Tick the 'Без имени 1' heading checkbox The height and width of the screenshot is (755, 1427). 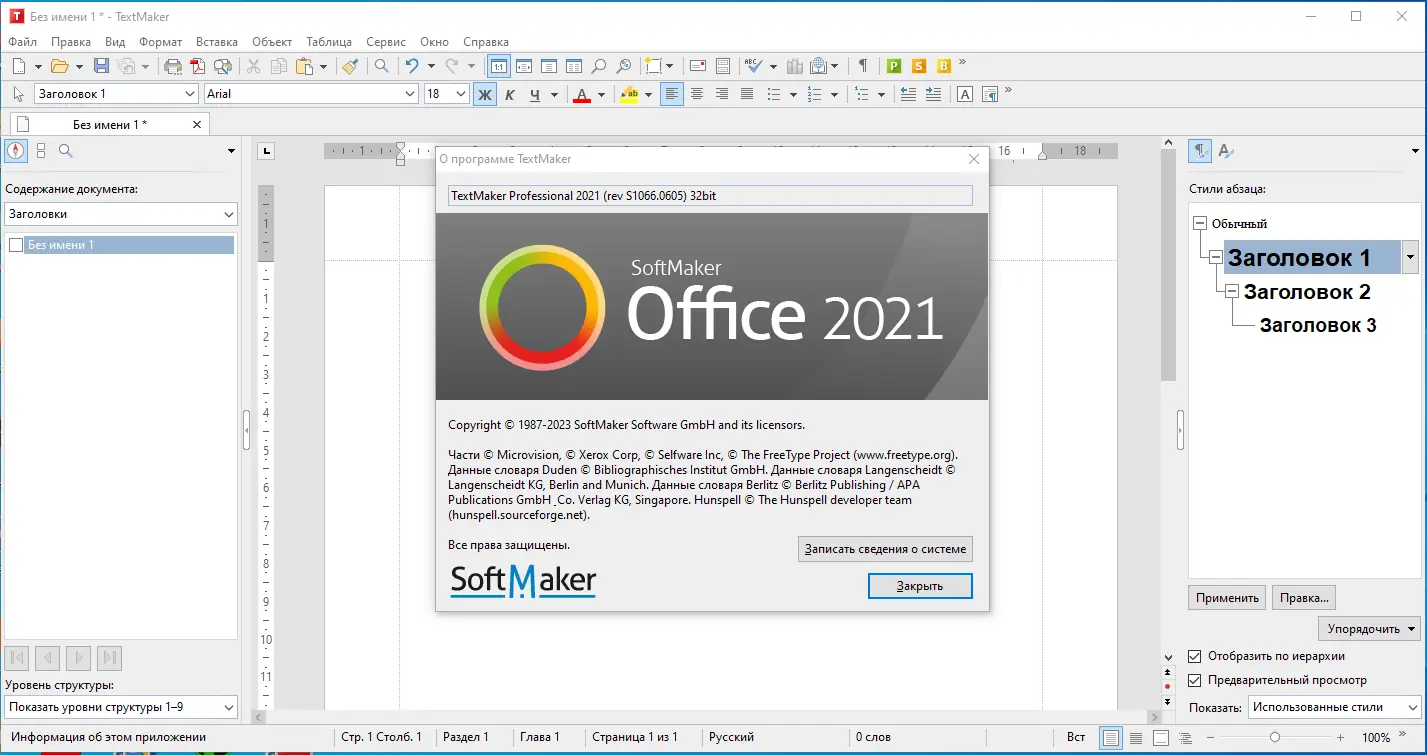pyautogui.click(x=15, y=245)
